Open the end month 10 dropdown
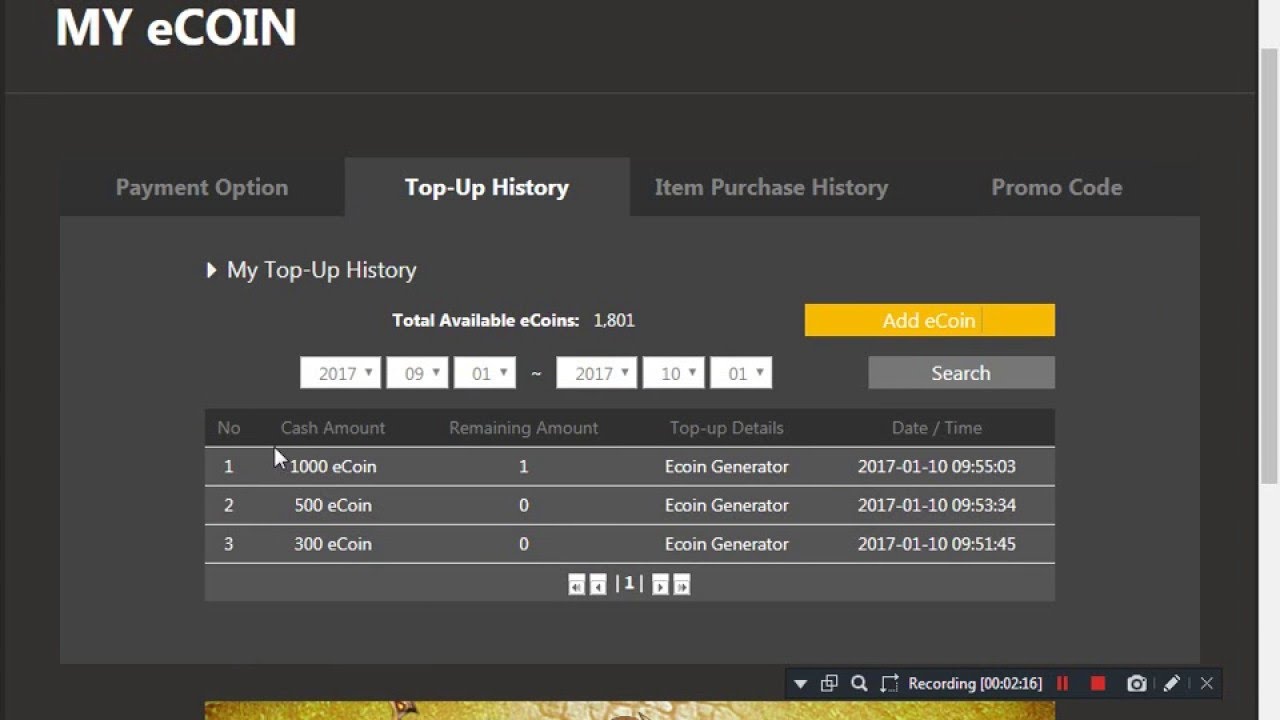 coord(673,373)
